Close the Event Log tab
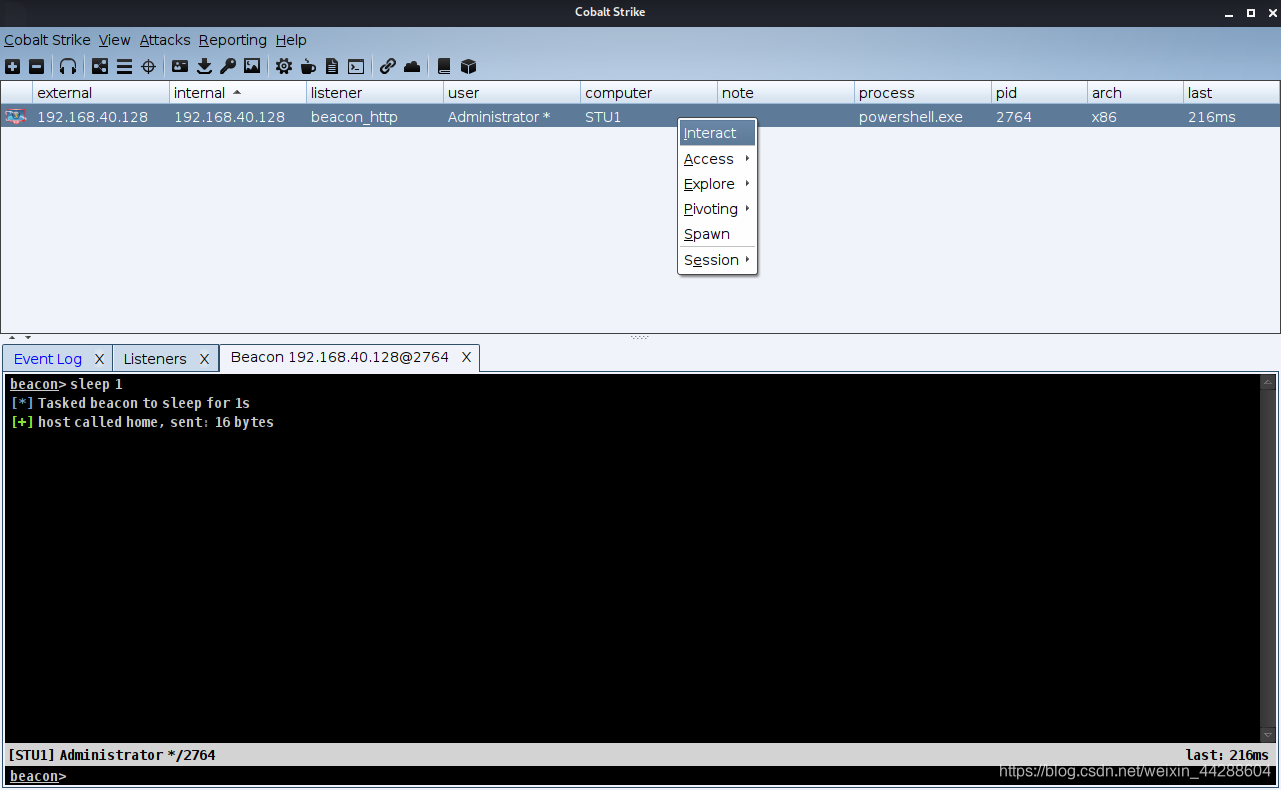 click(99, 359)
